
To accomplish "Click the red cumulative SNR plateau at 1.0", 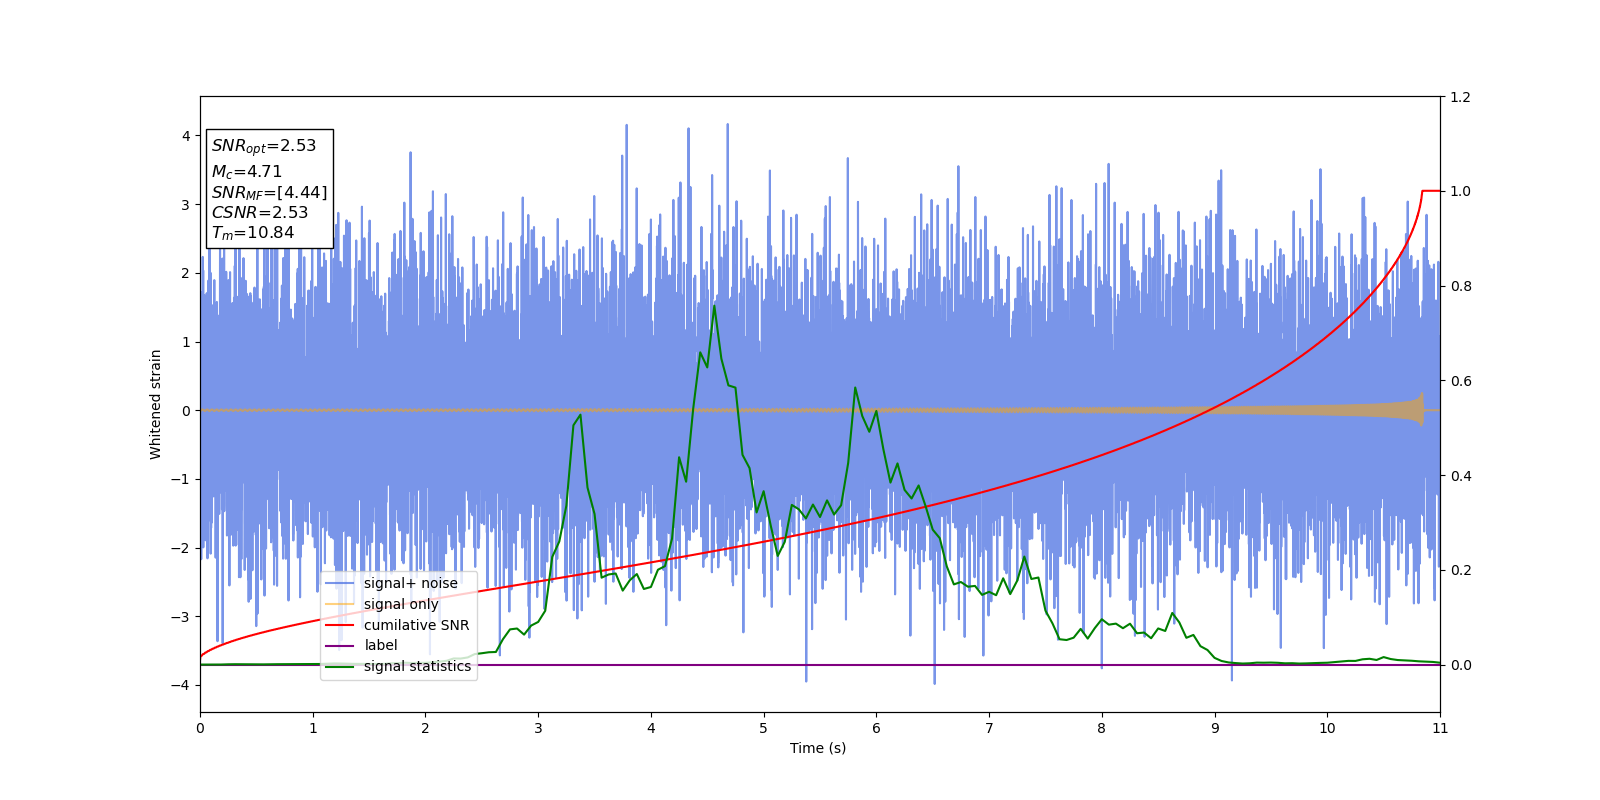I will click(x=1431, y=191).
